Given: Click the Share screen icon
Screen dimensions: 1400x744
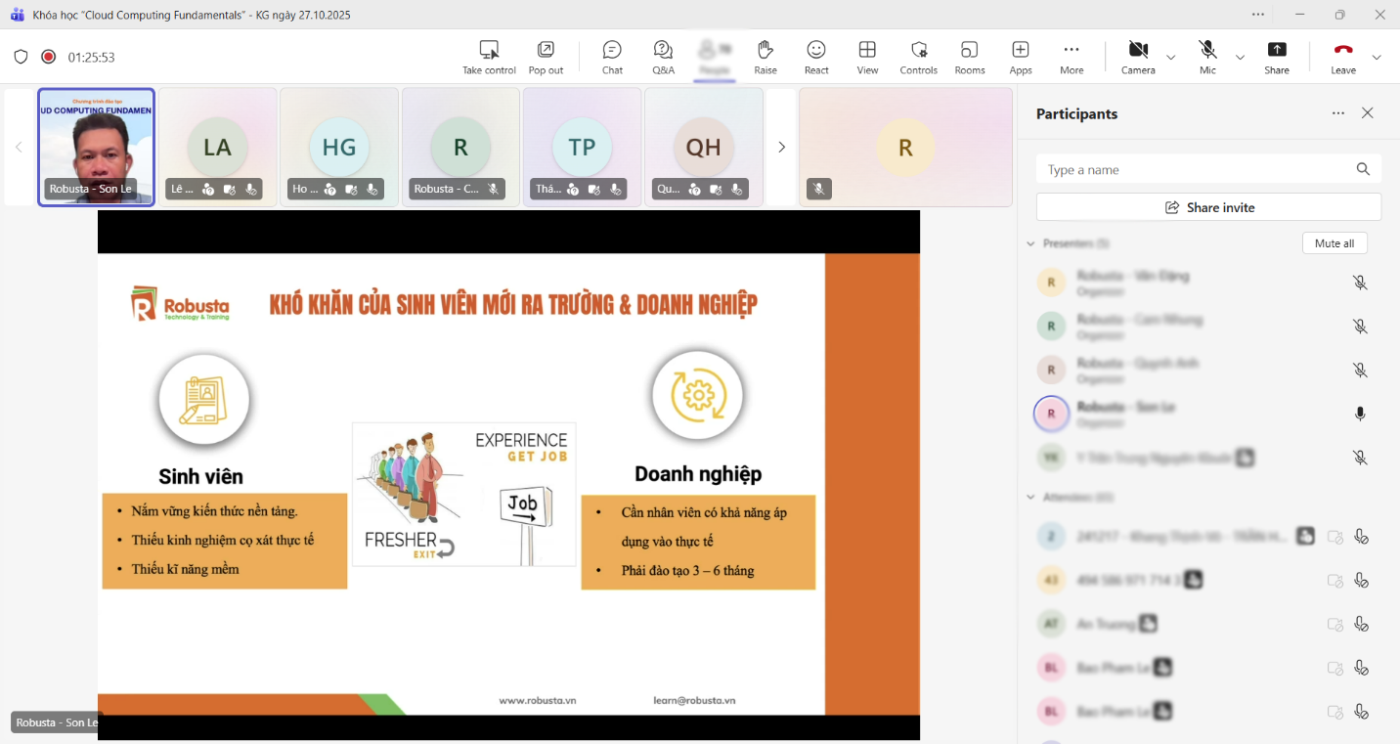Looking at the screenshot, I should pos(1276,56).
